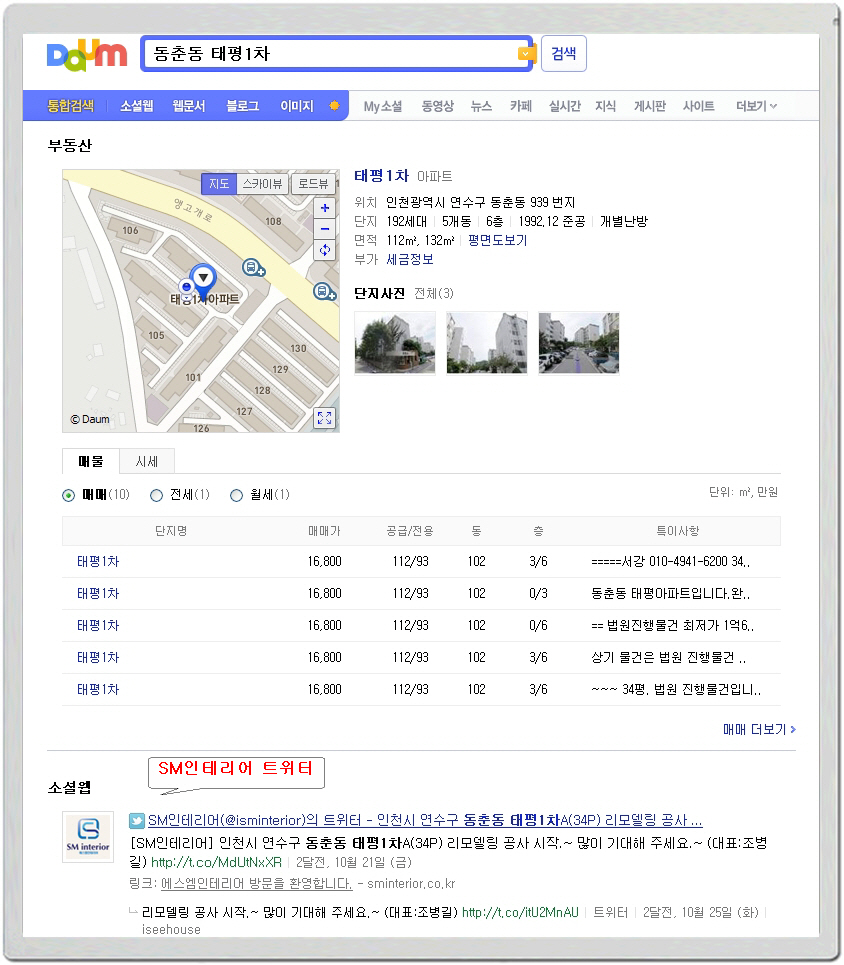Reset the map view with refresh icon
Screen dimensions: 844x965
pos(324,250)
